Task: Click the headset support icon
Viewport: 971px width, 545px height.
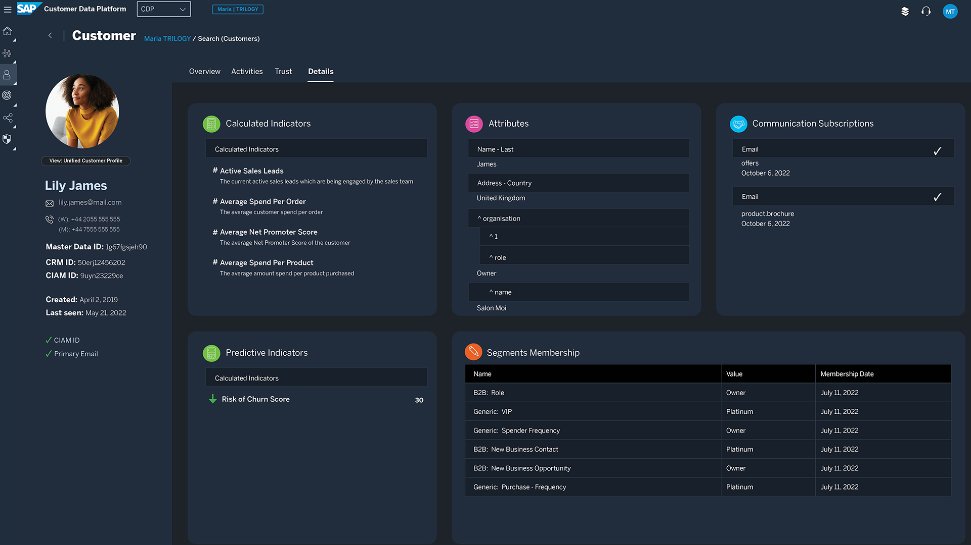Action: 926,10
